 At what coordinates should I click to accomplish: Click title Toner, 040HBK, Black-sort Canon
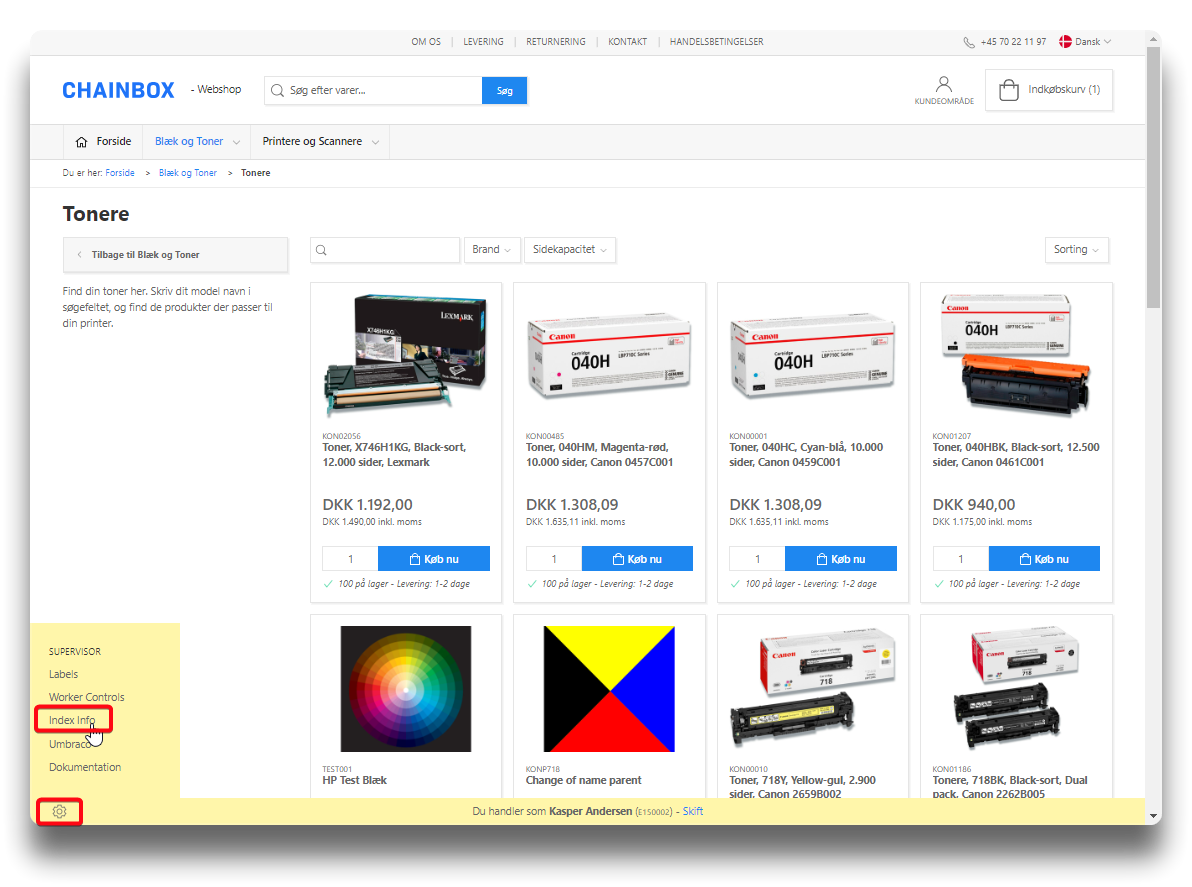[x=1016, y=455]
